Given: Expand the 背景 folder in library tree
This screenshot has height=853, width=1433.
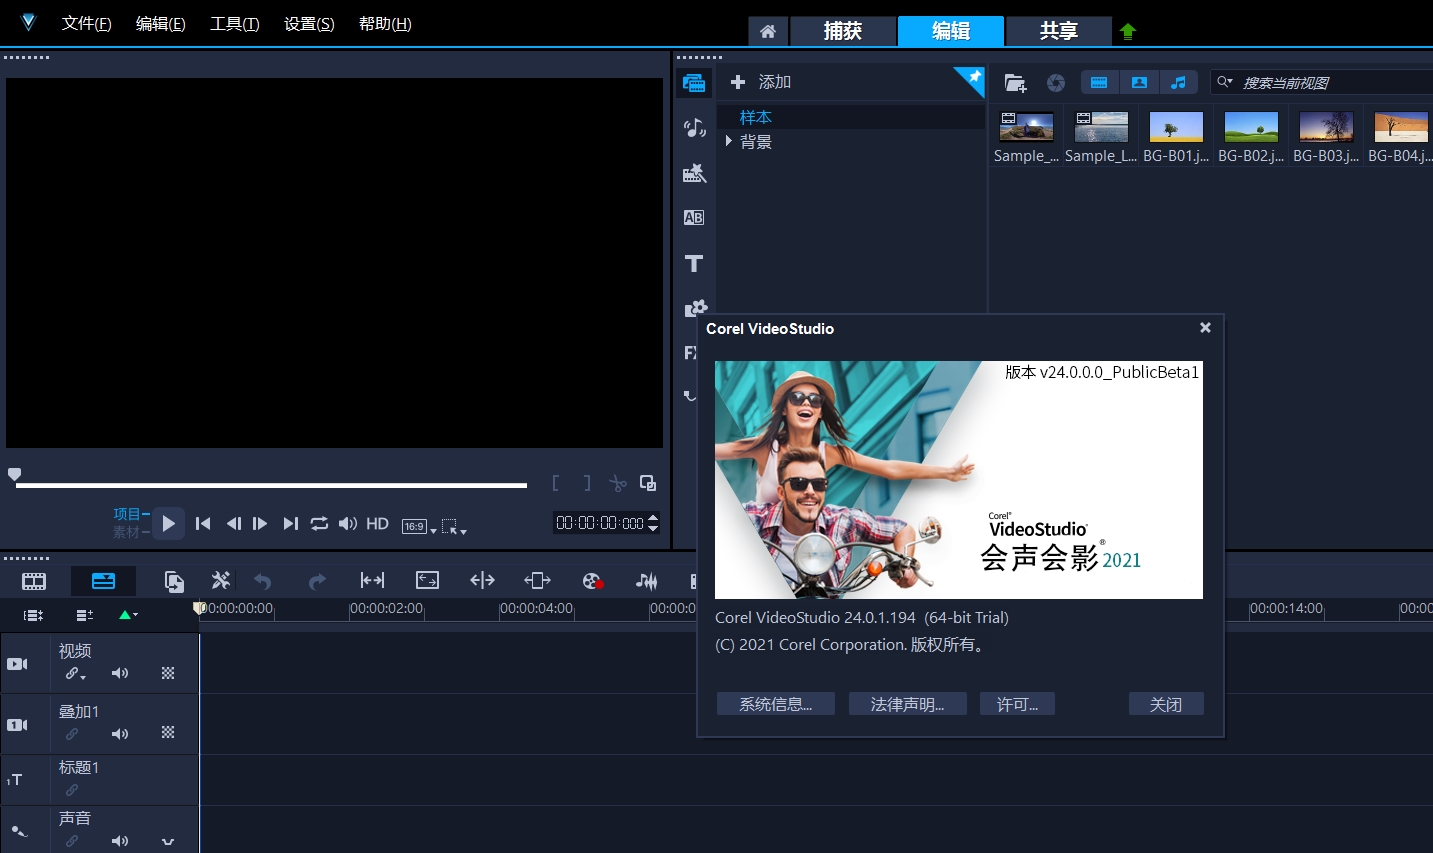Looking at the screenshot, I should (729, 141).
